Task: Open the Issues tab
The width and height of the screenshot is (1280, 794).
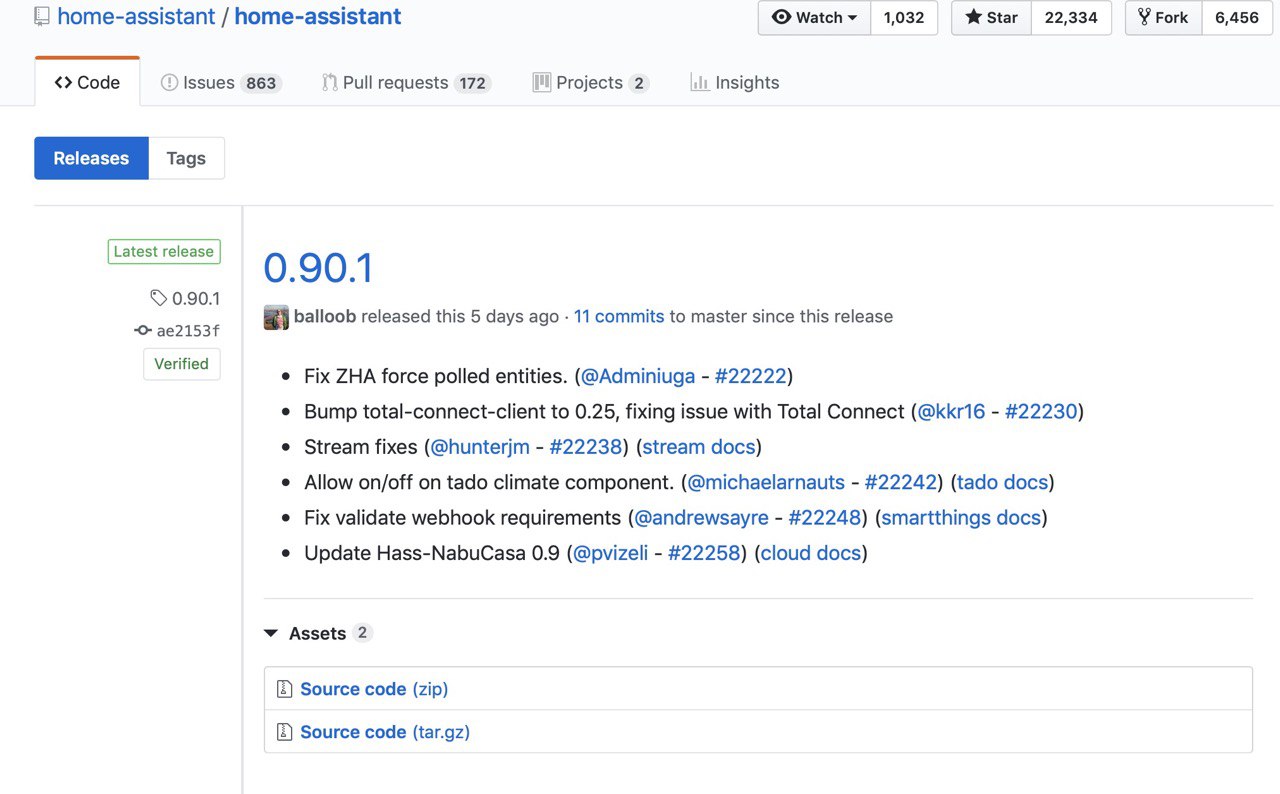Action: tap(221, 83)
